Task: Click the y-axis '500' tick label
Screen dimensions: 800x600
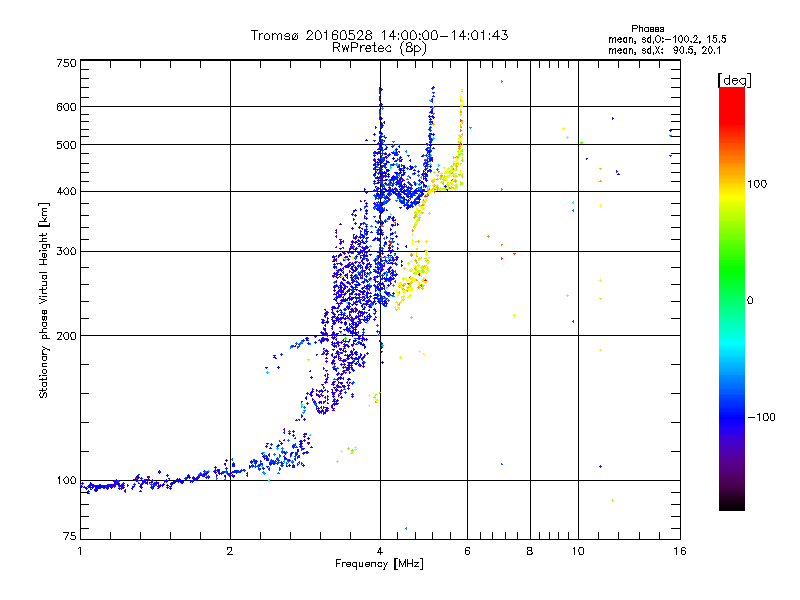Action: tap(66, 145)
